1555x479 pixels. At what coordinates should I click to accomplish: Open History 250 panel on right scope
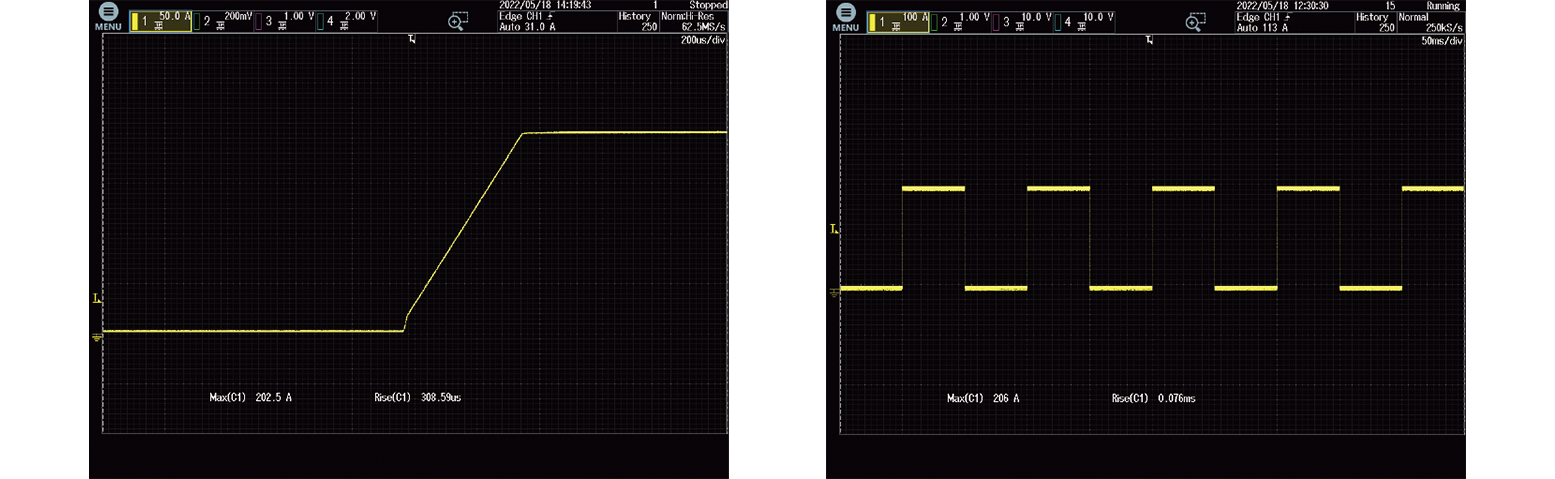pyautogui.click(x=1373, y=22)
